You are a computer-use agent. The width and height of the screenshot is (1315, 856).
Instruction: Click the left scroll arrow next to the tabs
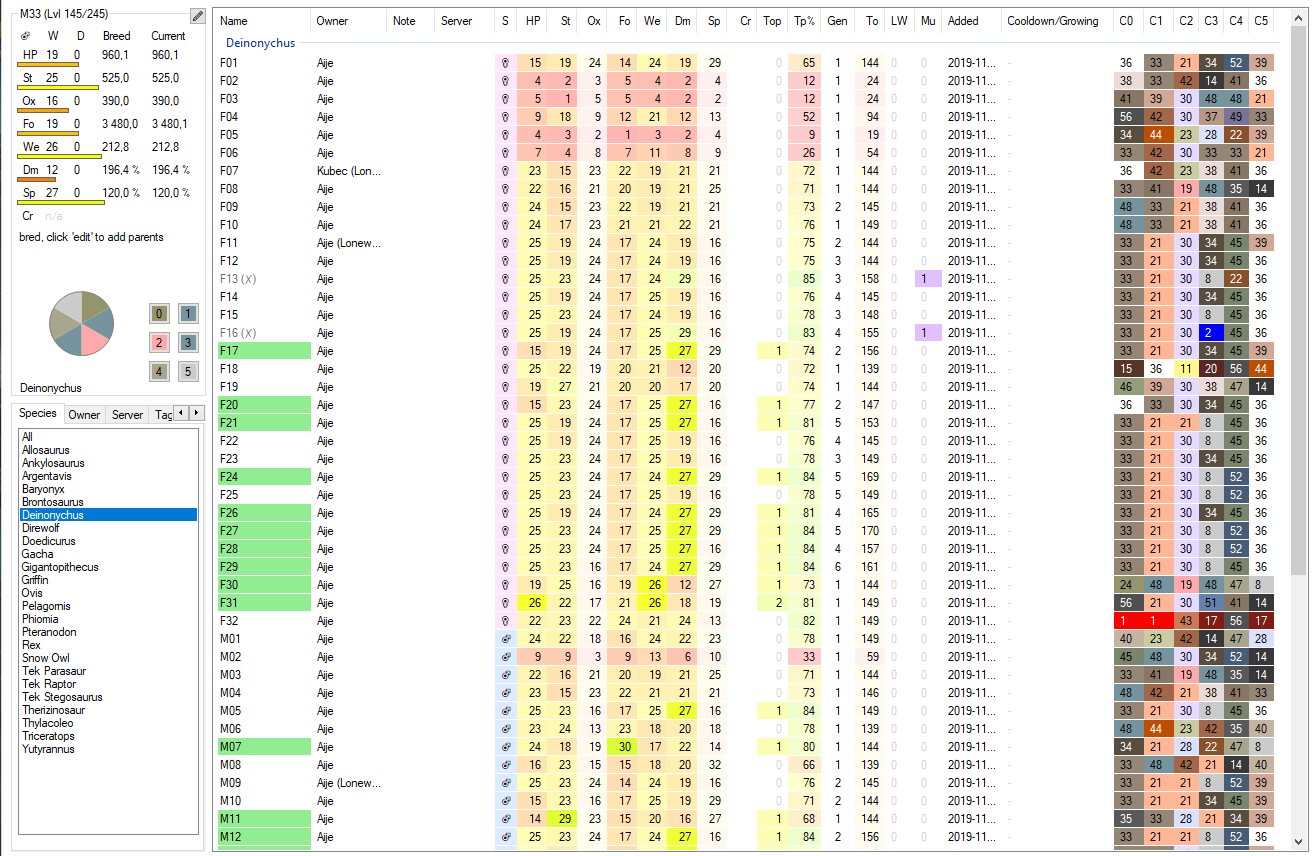pos(179,412)
